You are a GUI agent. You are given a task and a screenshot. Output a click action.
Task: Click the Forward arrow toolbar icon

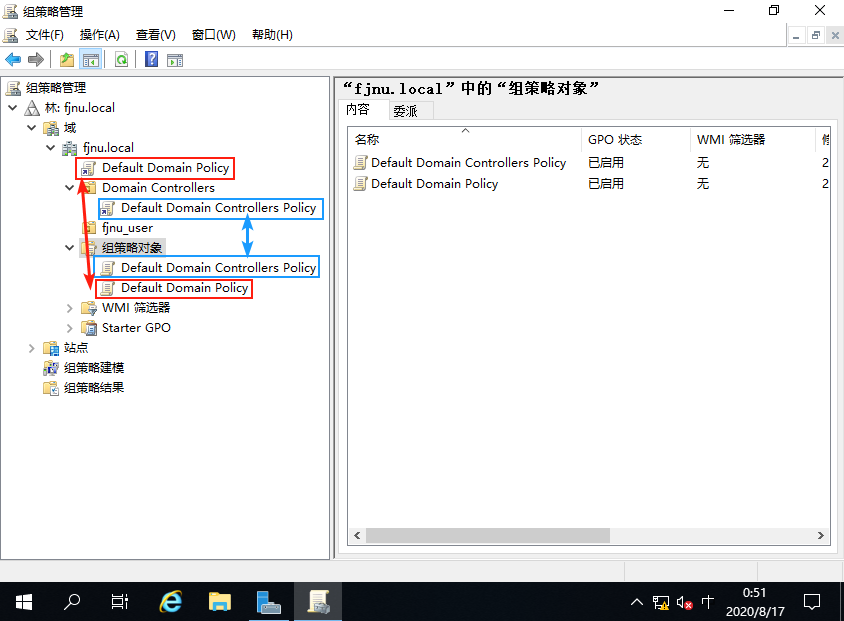pyautogui.click(x=36, y=60)
